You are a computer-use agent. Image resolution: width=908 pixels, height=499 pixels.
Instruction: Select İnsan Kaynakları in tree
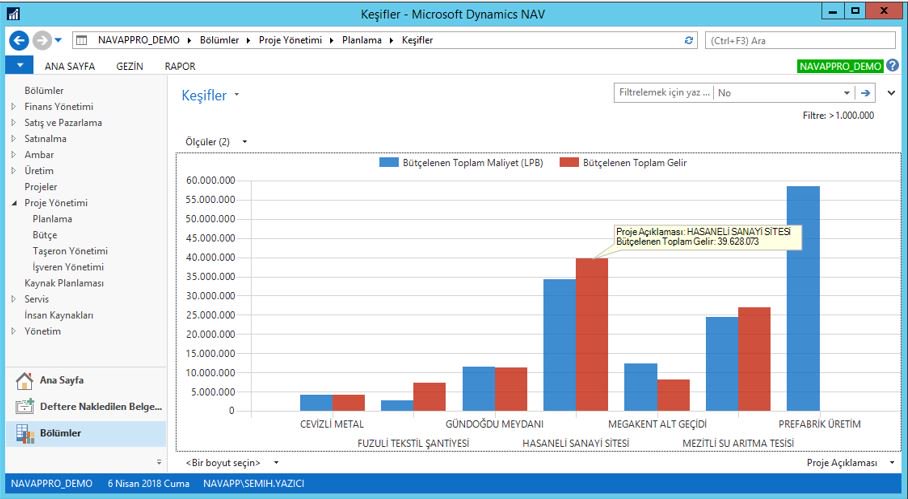(59, 315)
